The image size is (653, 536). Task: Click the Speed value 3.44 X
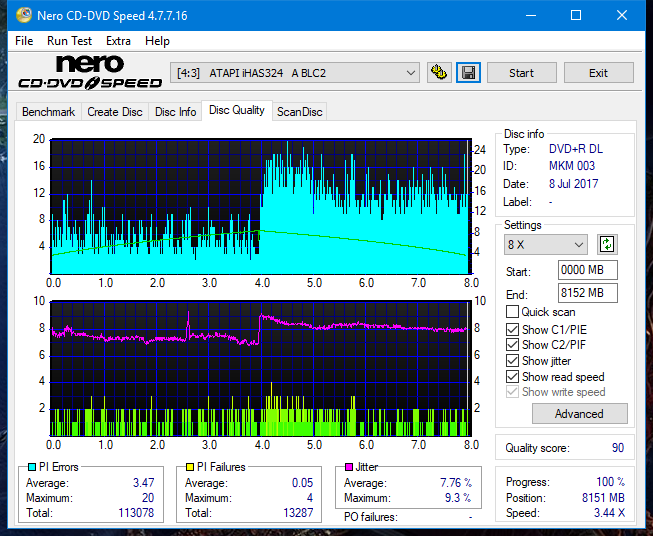609,513
